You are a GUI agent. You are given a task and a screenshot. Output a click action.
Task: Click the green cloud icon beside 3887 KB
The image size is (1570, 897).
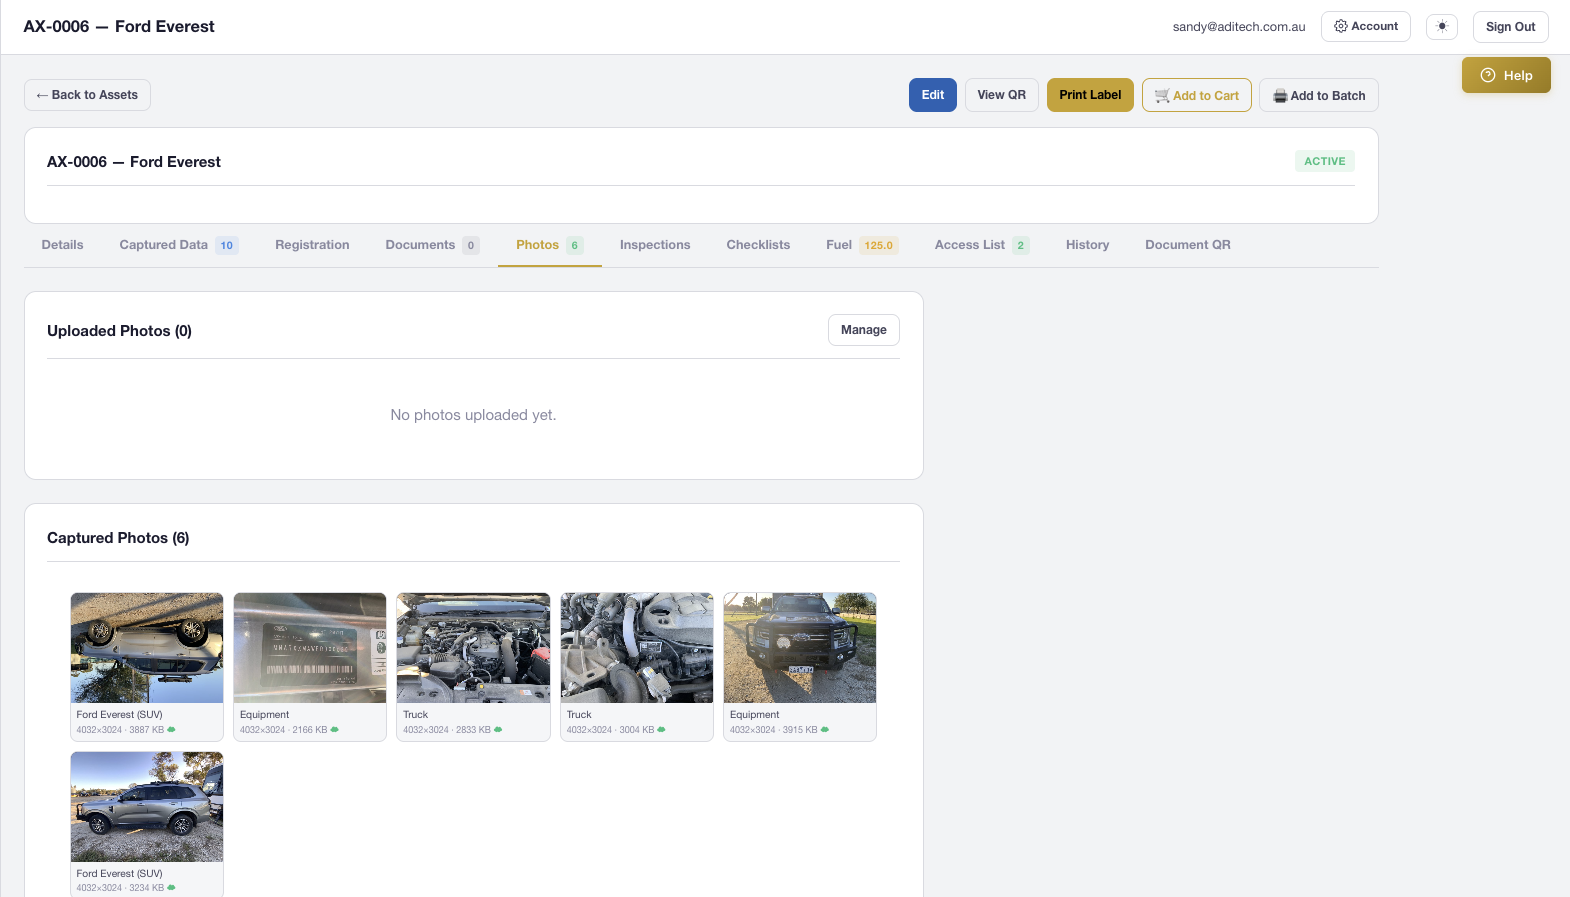[172, 730]
